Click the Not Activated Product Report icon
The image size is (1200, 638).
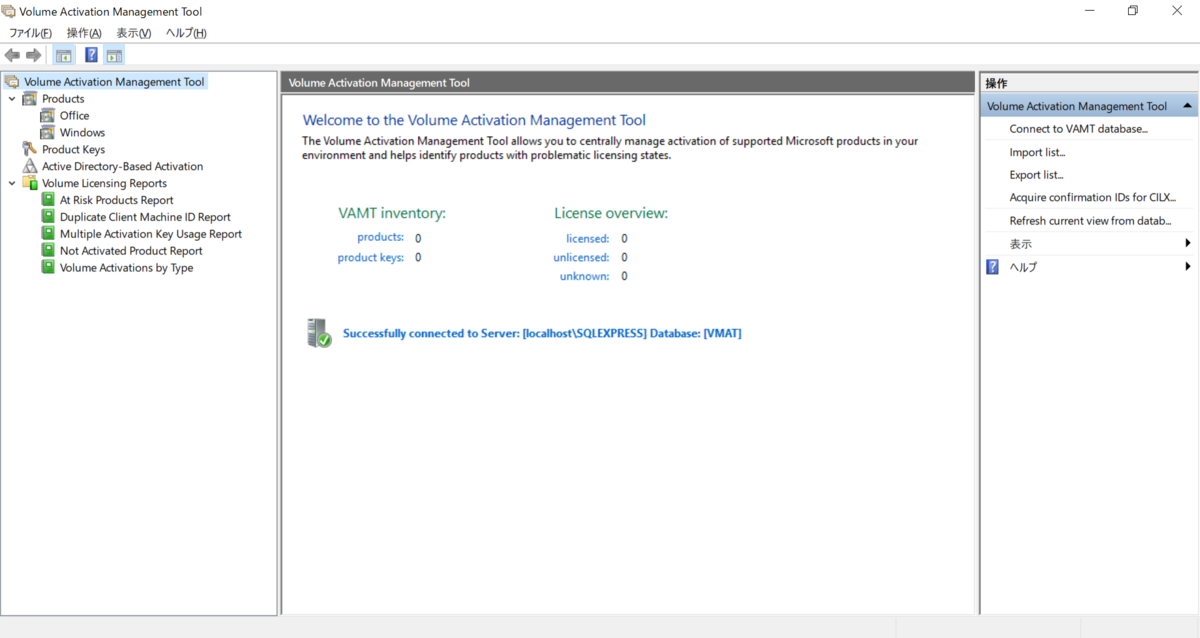48,251
